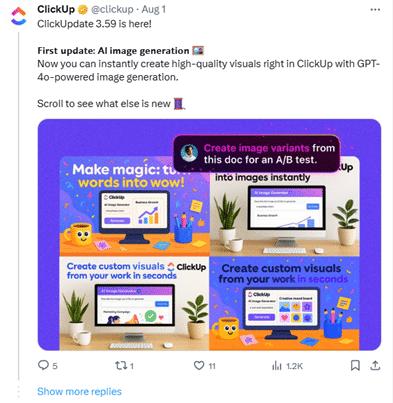This screenshot has width=393, height=403.
Task: Like the tweet with heart icon
Action: click(x=199, y=365)
